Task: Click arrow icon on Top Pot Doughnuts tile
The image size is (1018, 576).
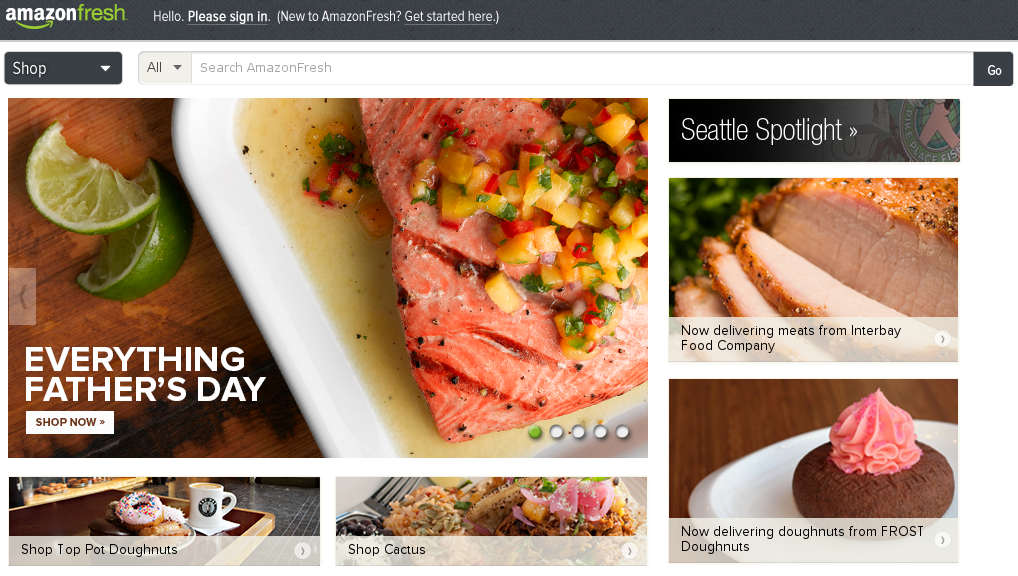Action: [302, 551]
